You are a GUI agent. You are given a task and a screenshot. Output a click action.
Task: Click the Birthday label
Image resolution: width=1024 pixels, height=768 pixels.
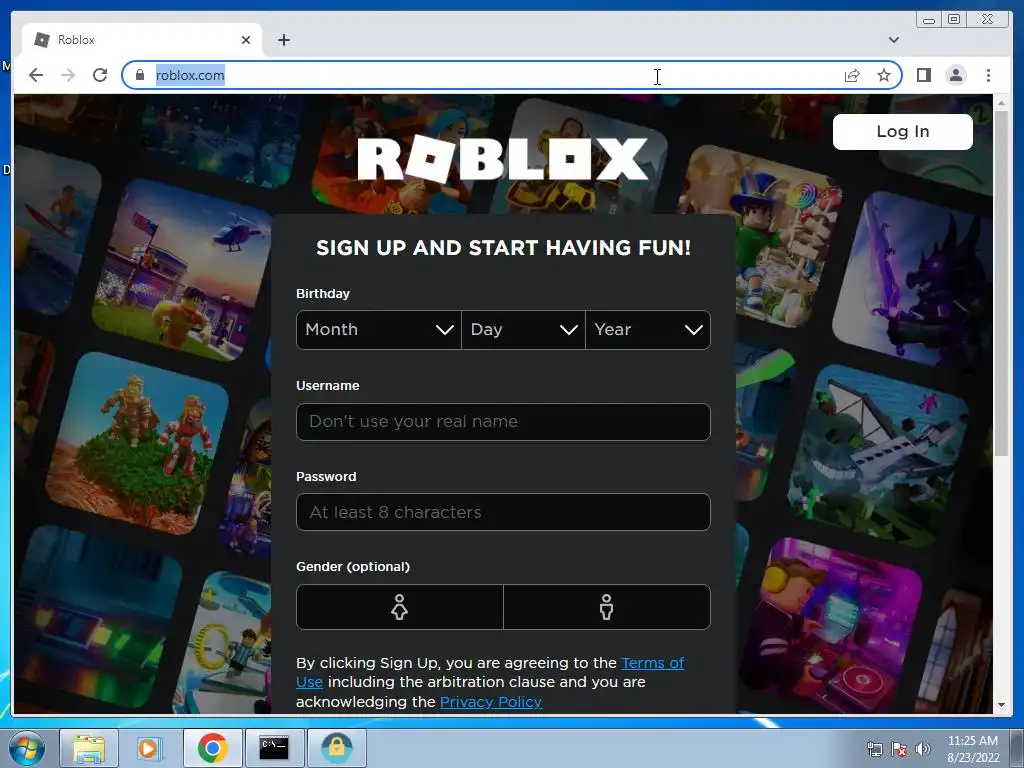click(323, 294)
